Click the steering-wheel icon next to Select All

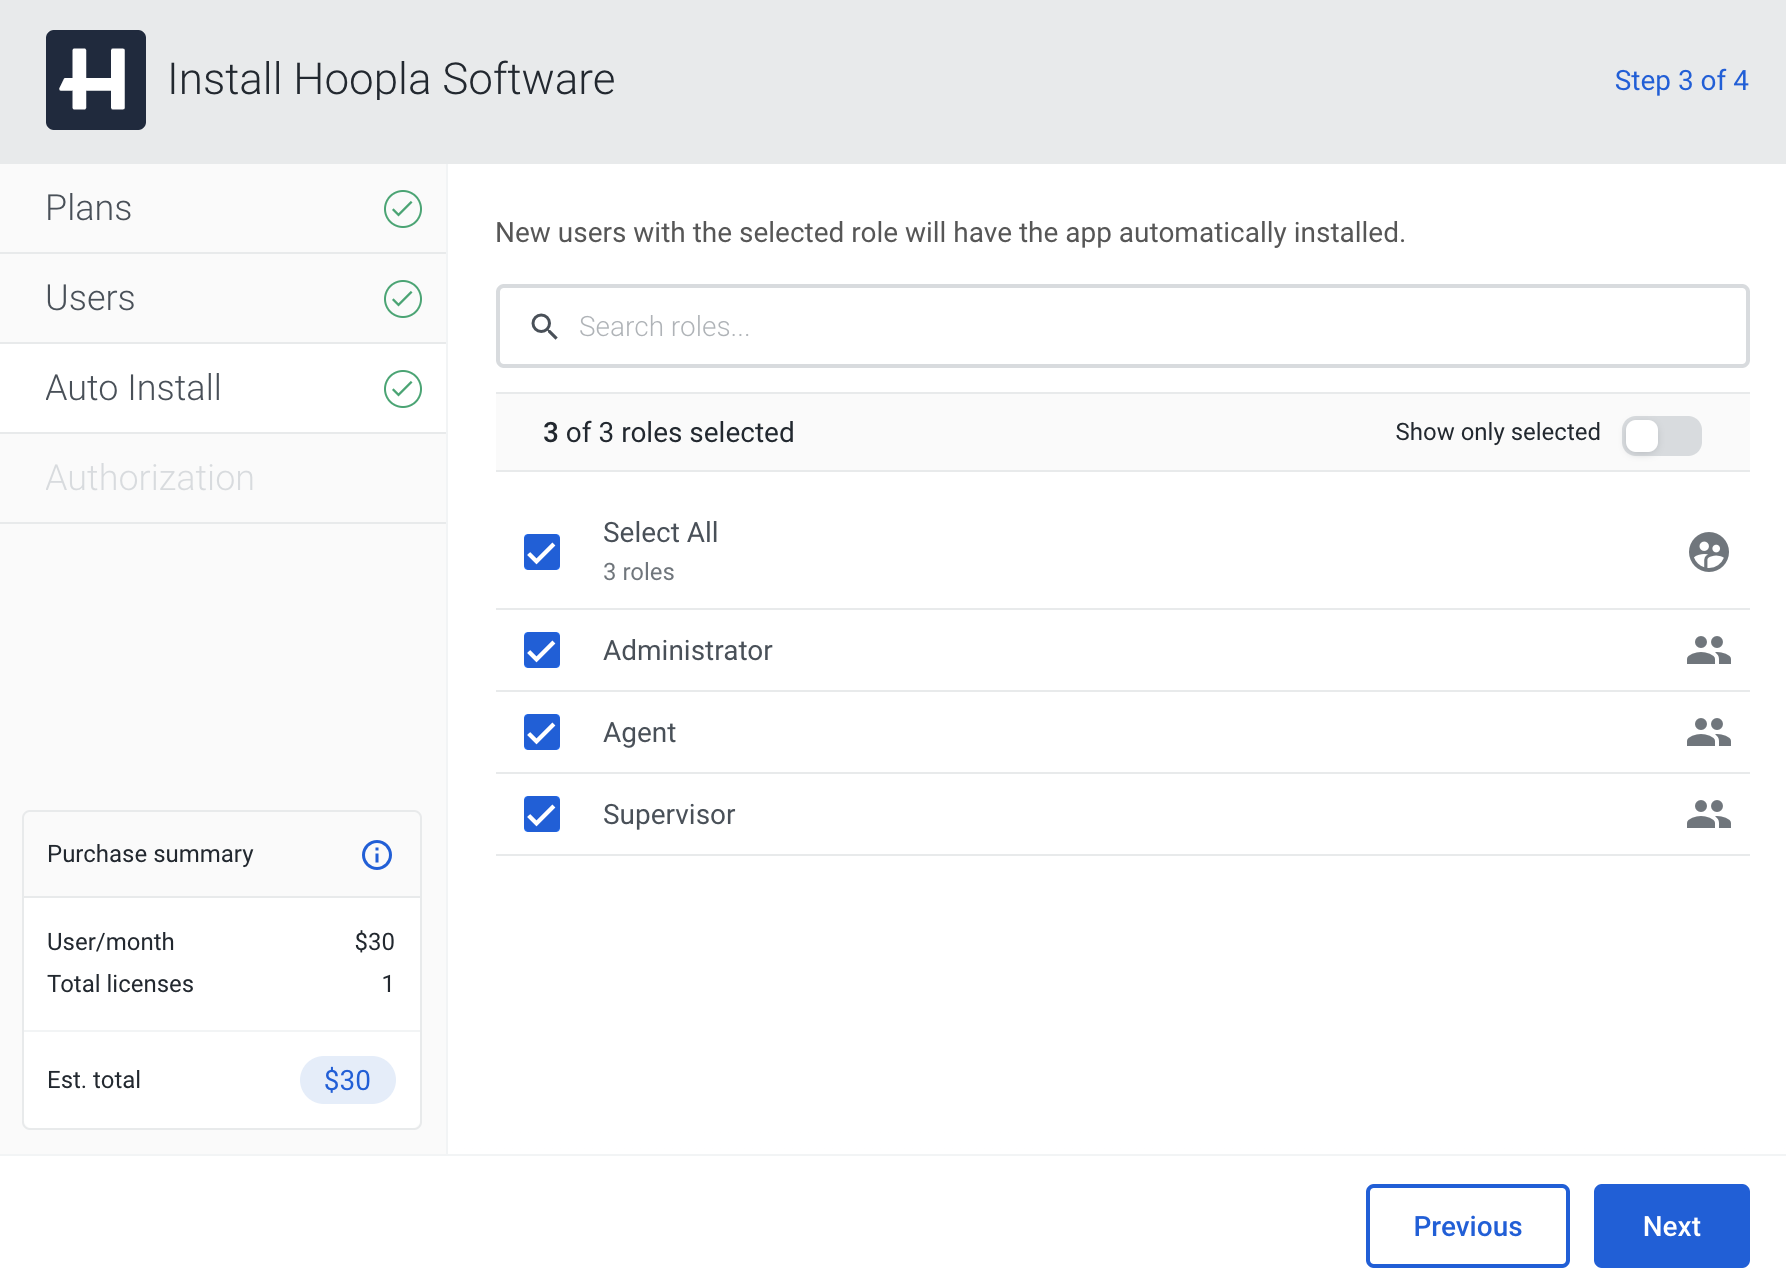[1707, 551]
